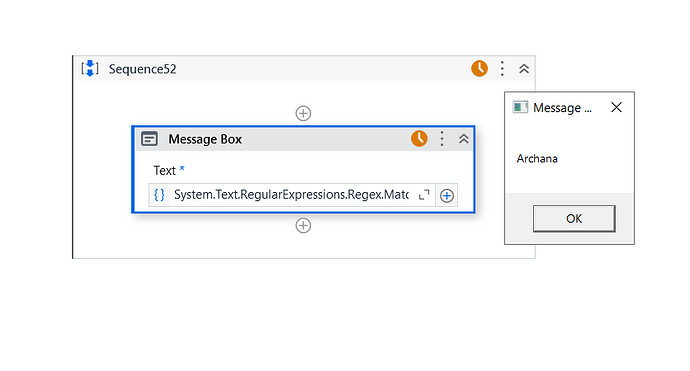The height and width of the screenshot is (371, 690).
Task: Open expanded editor for the Text expression
Action: [x=424, y=195]
